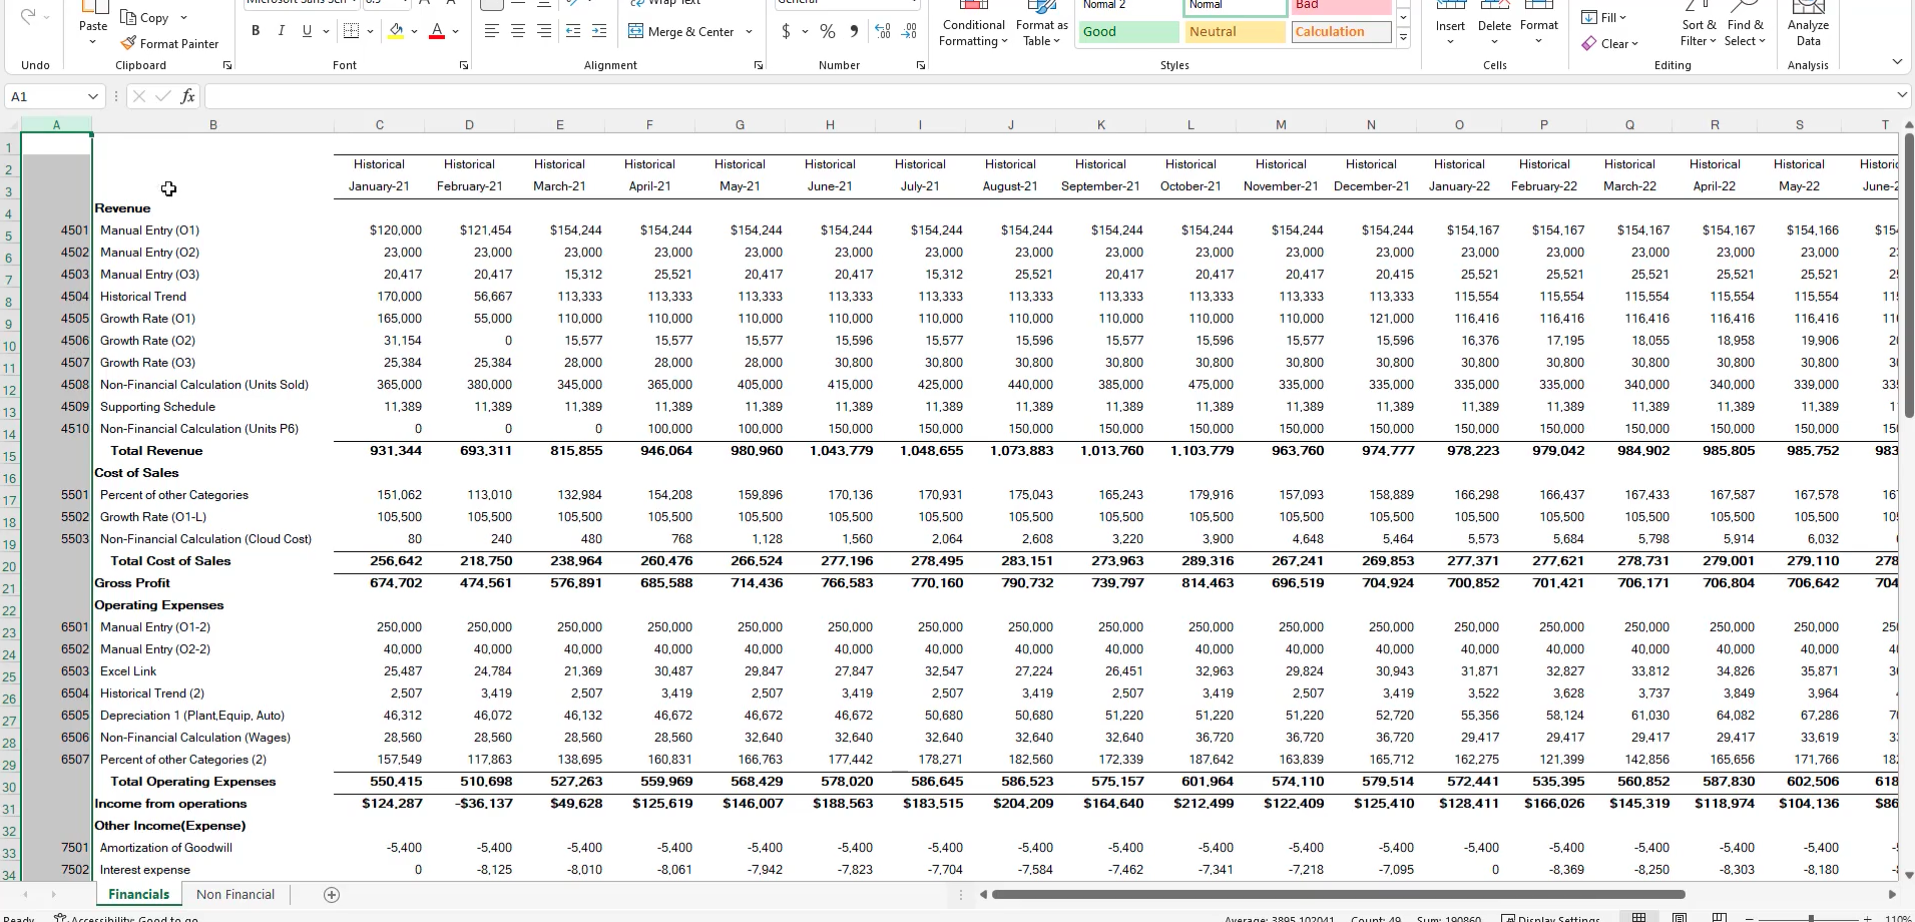Apply comma style

click(854, 31)
